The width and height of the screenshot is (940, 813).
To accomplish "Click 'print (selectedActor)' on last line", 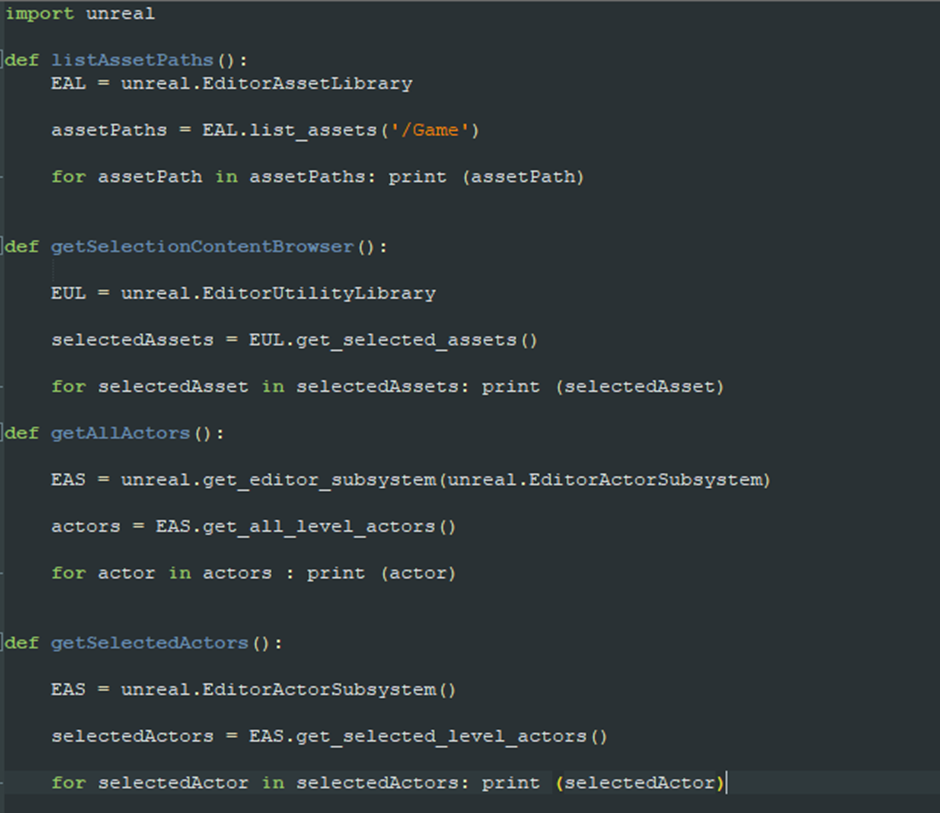I will click(x=603, y=783).
